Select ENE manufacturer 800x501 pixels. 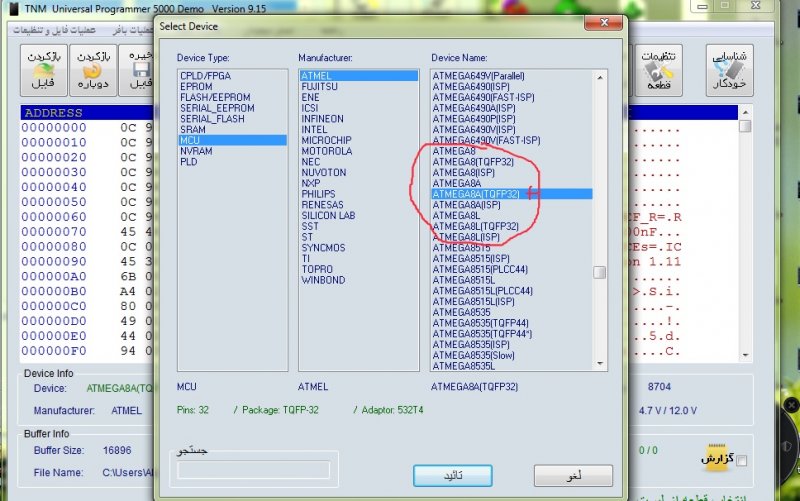click(310, 97)
